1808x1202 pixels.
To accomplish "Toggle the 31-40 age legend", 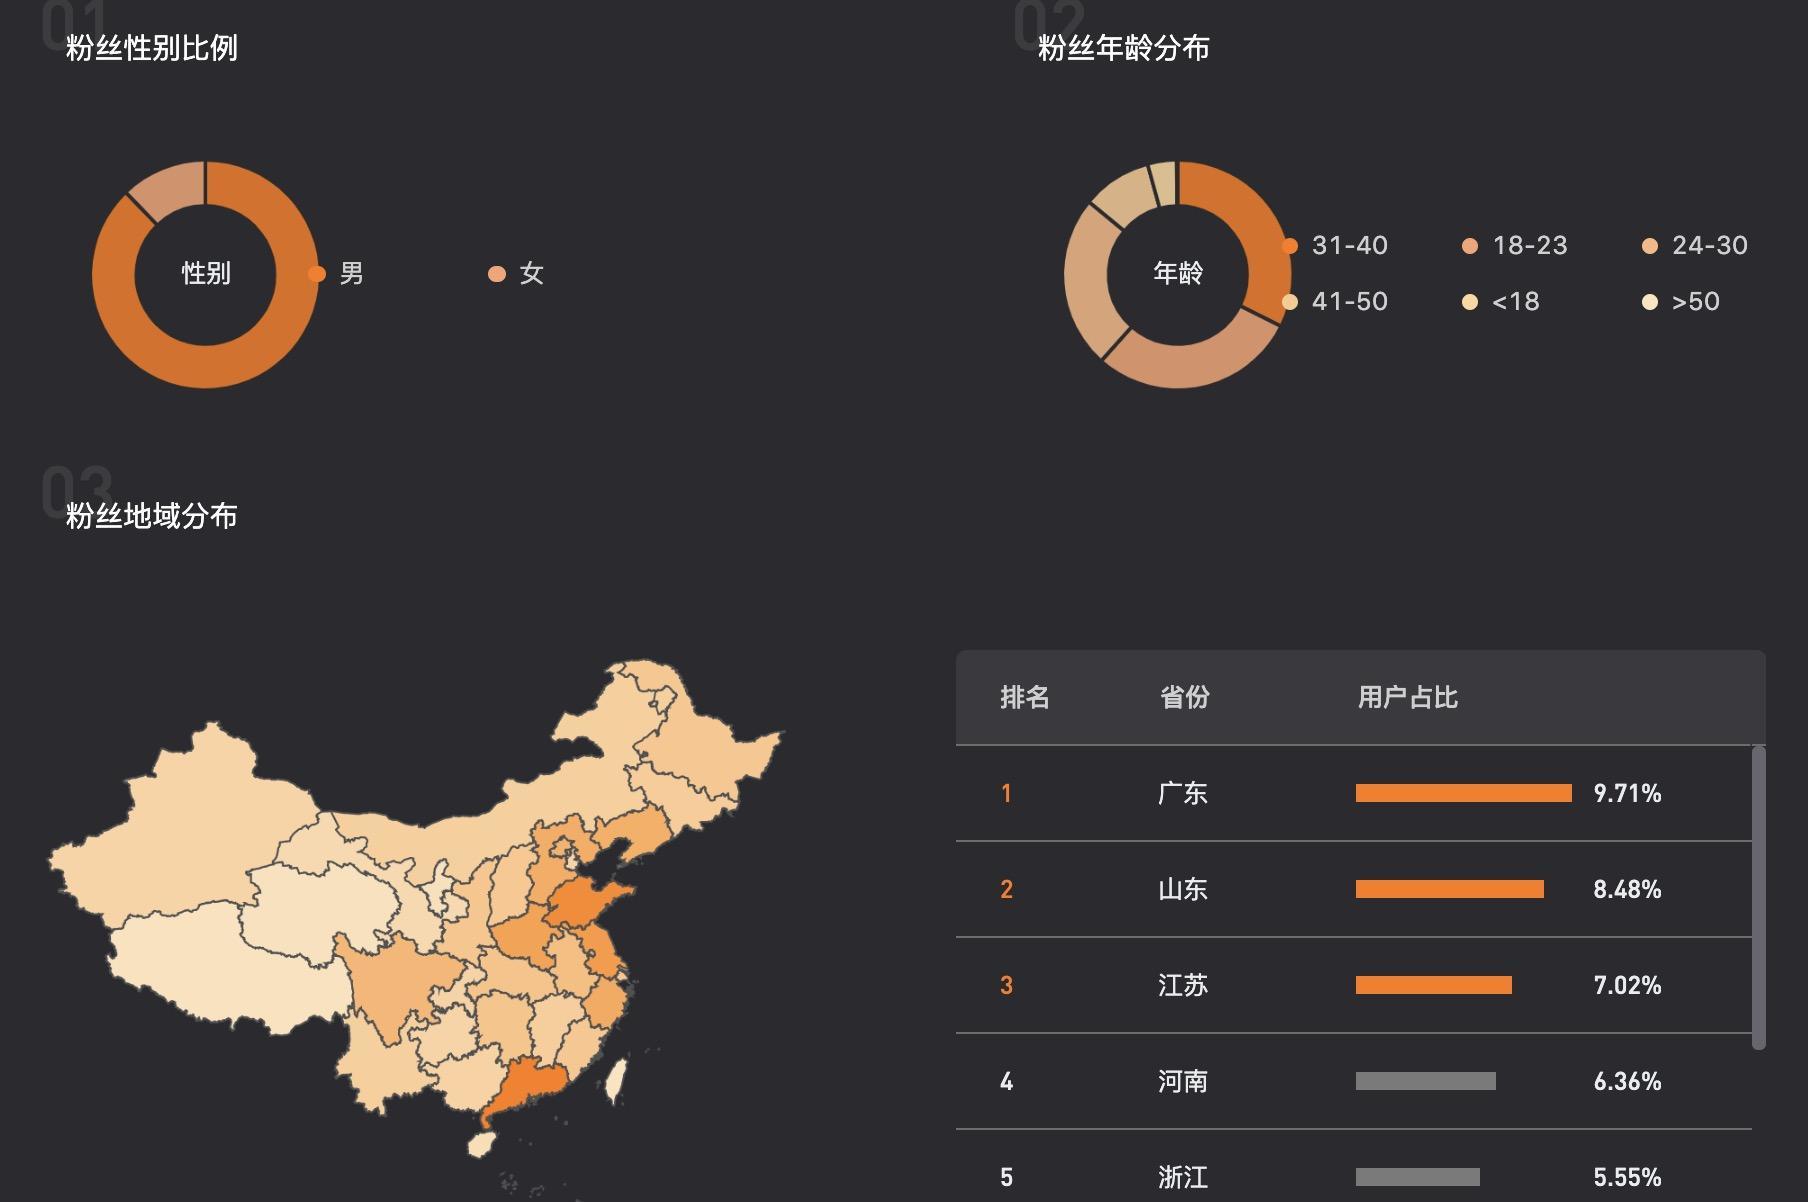I will 1337,245.
